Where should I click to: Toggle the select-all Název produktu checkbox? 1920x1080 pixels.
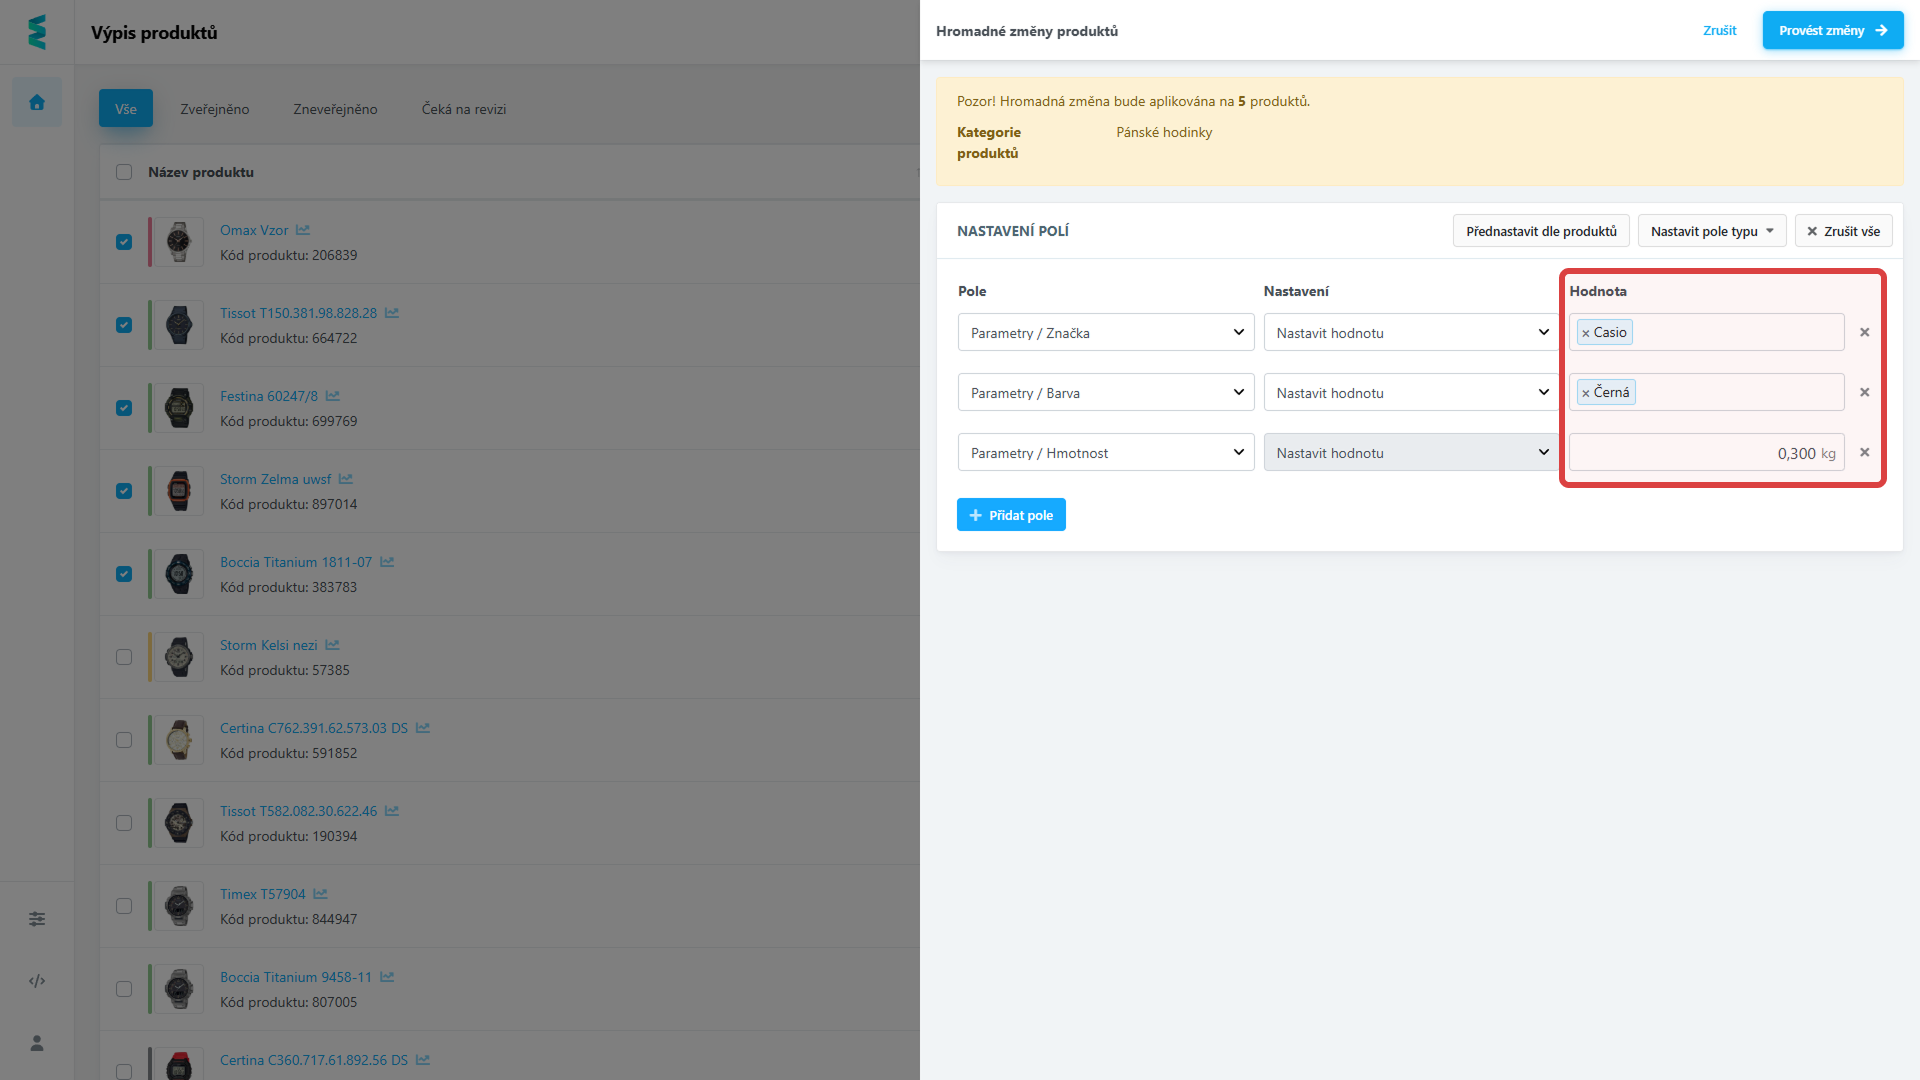coord(124,172)
